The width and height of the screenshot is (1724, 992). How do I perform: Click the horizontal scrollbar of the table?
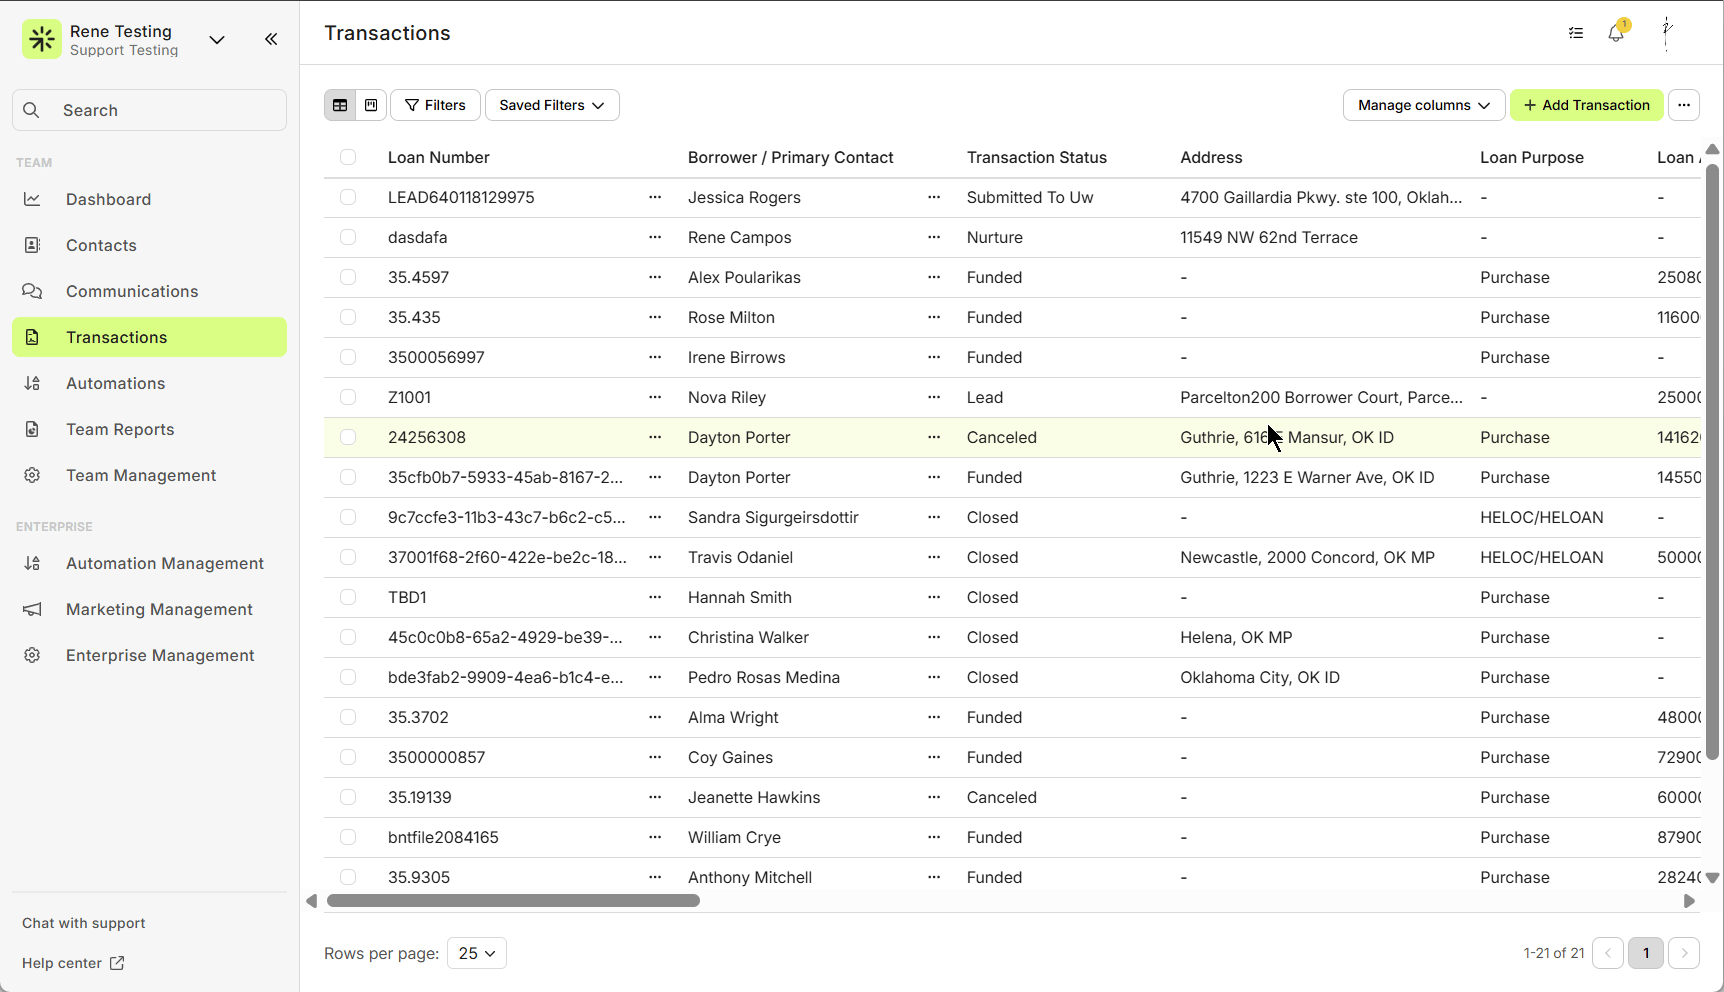coord(513,901)
